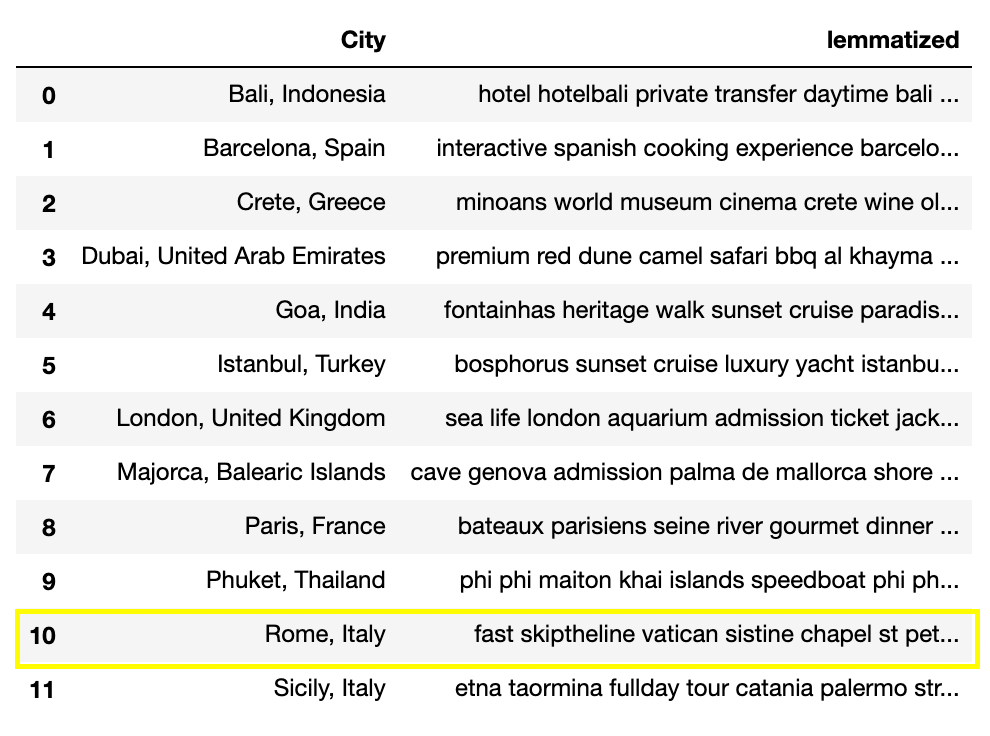Viewport: 990px width, 736px height.
Task: Select the Crete, Greece cell
Action: click(311, 202)
